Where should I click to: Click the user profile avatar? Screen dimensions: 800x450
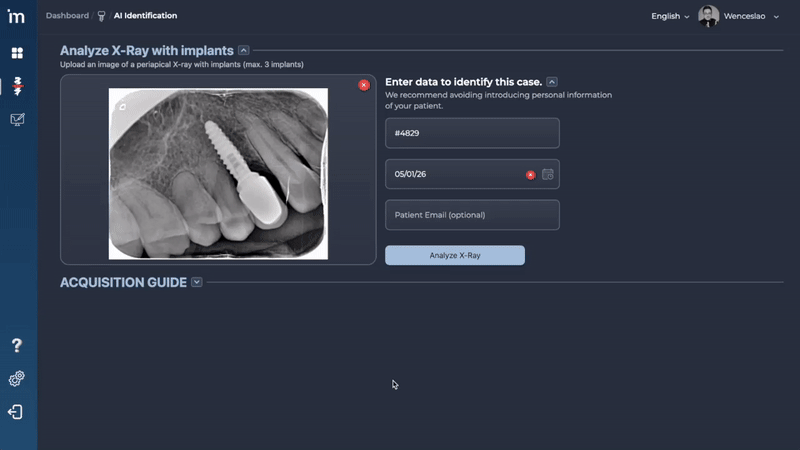(x=708, y=16)
